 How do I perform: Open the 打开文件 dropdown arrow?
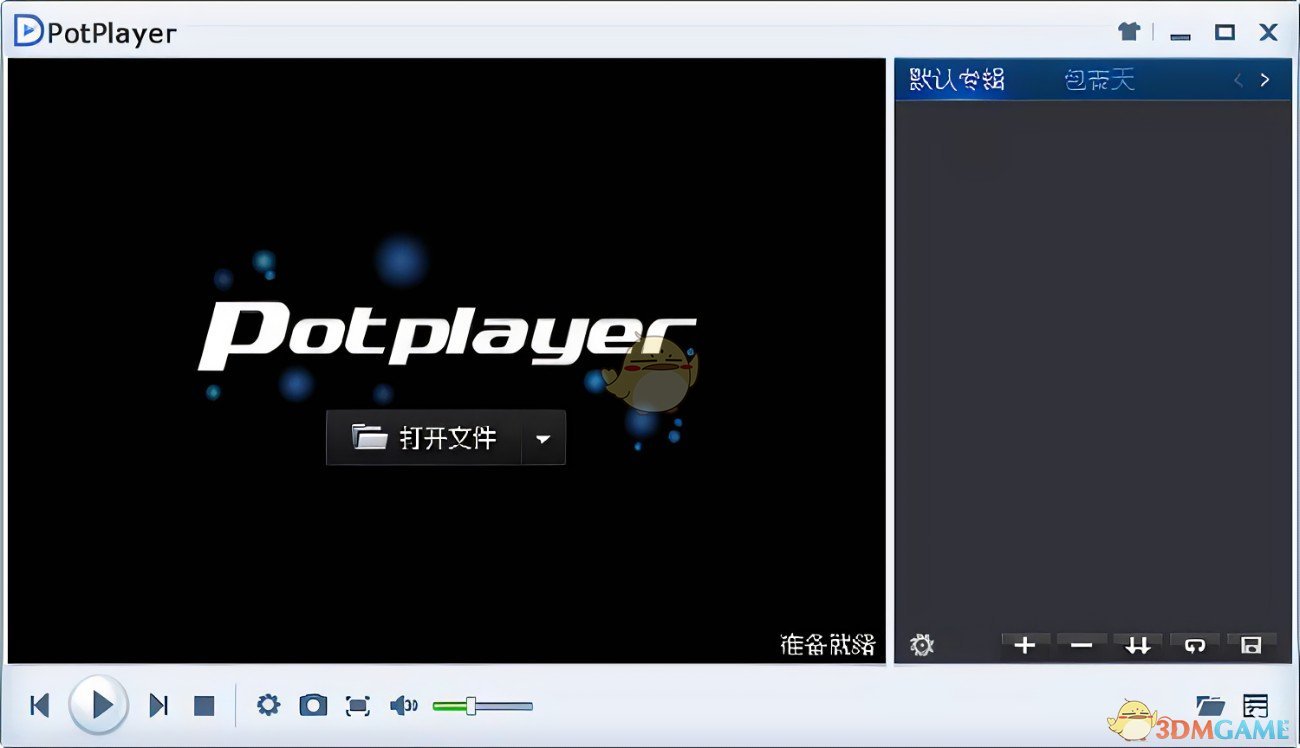(x=543, y=438)
